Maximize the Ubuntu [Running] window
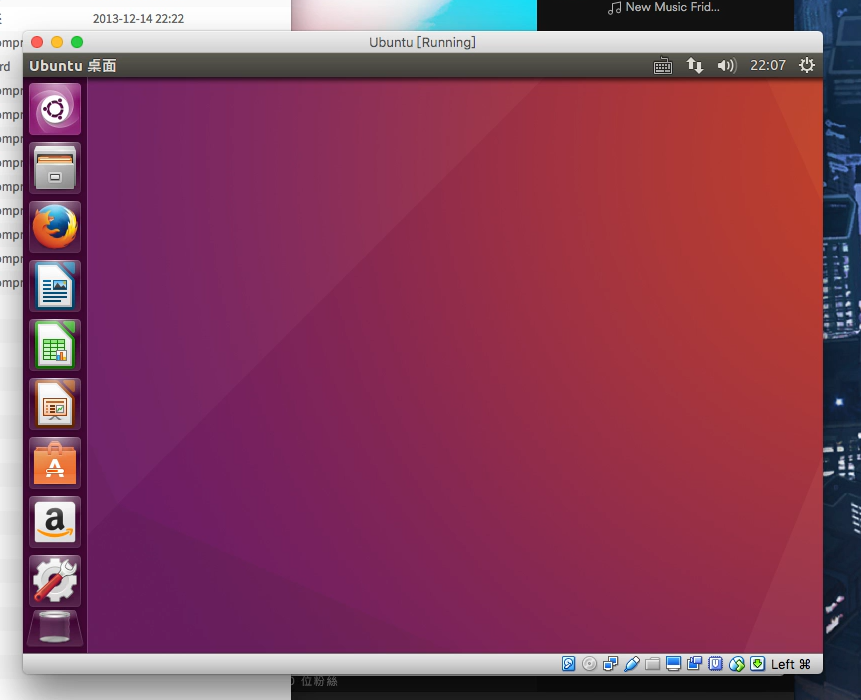Viewport: 861px width, 700px height. pos(77,42)
